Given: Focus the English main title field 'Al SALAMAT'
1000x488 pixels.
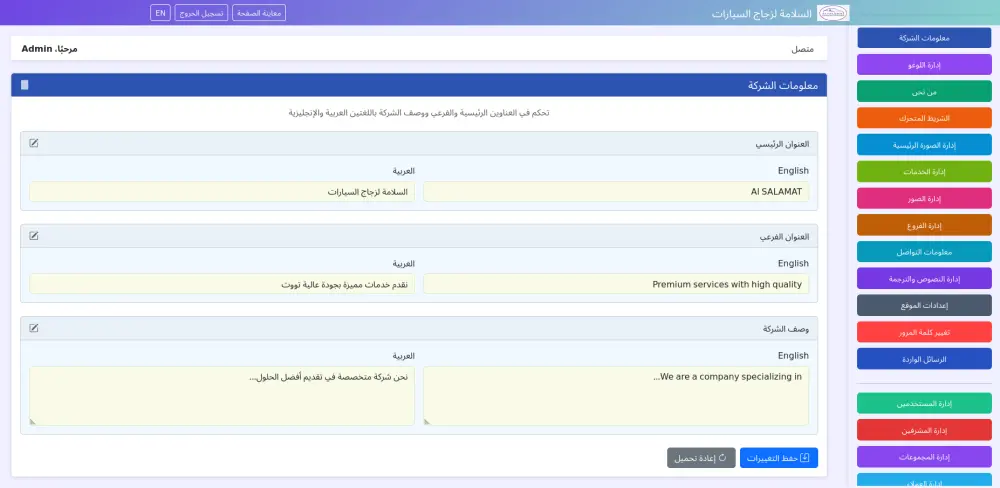Looking at the screenshot, I should (616, 191).
